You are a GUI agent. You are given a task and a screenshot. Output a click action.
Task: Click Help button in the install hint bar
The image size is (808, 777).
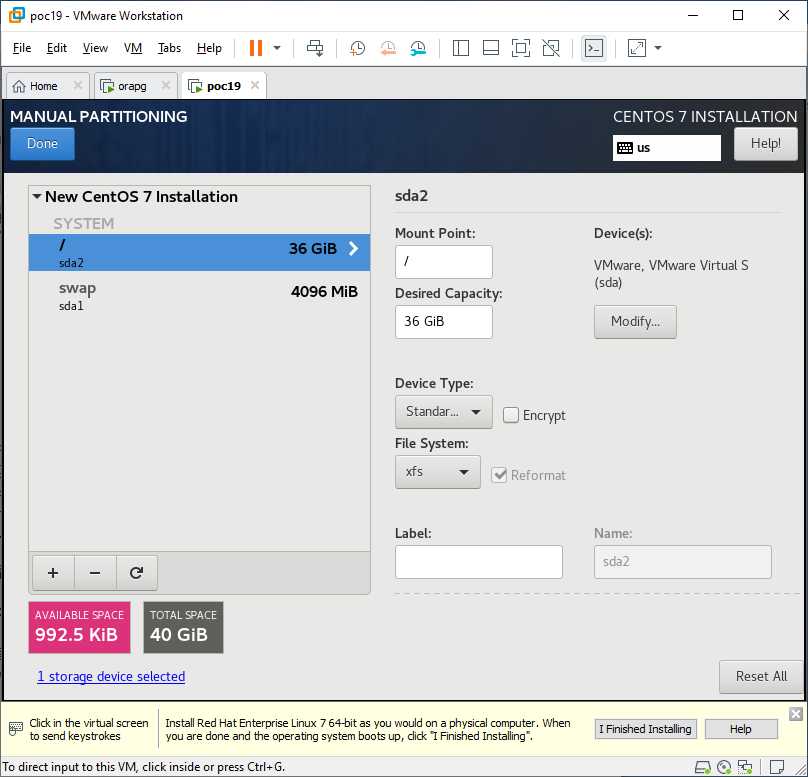point(740,729)
